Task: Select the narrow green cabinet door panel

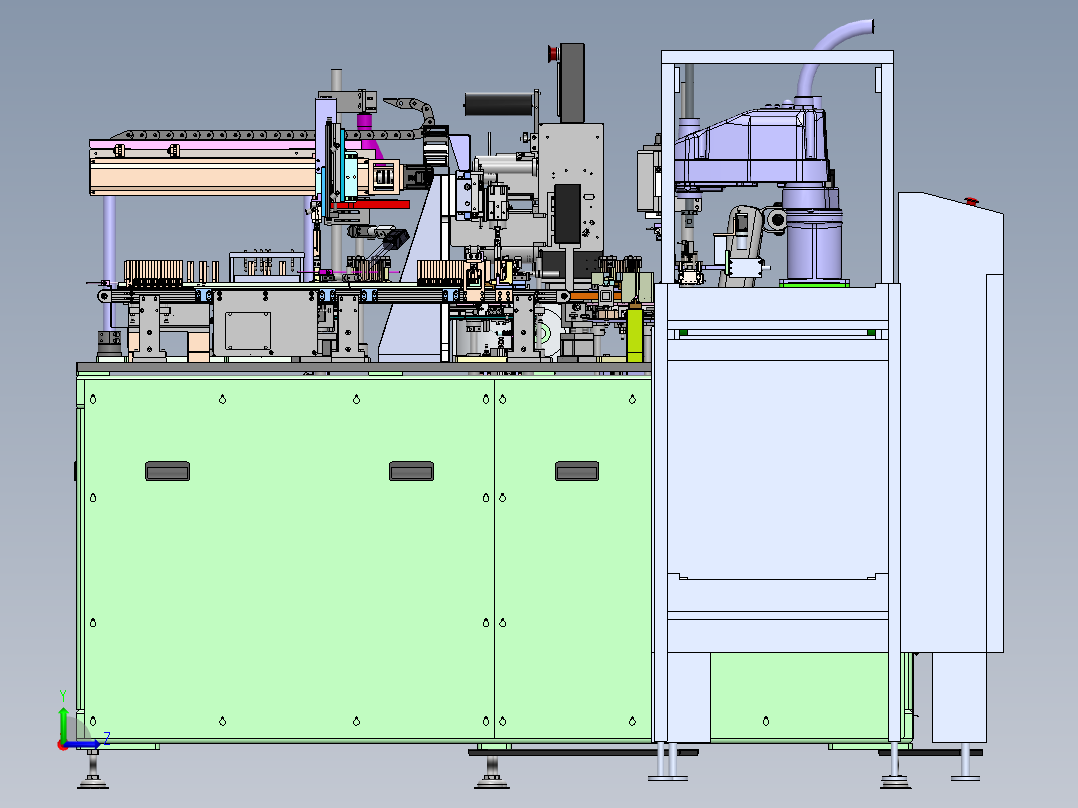Action: (x=573, y=559)
